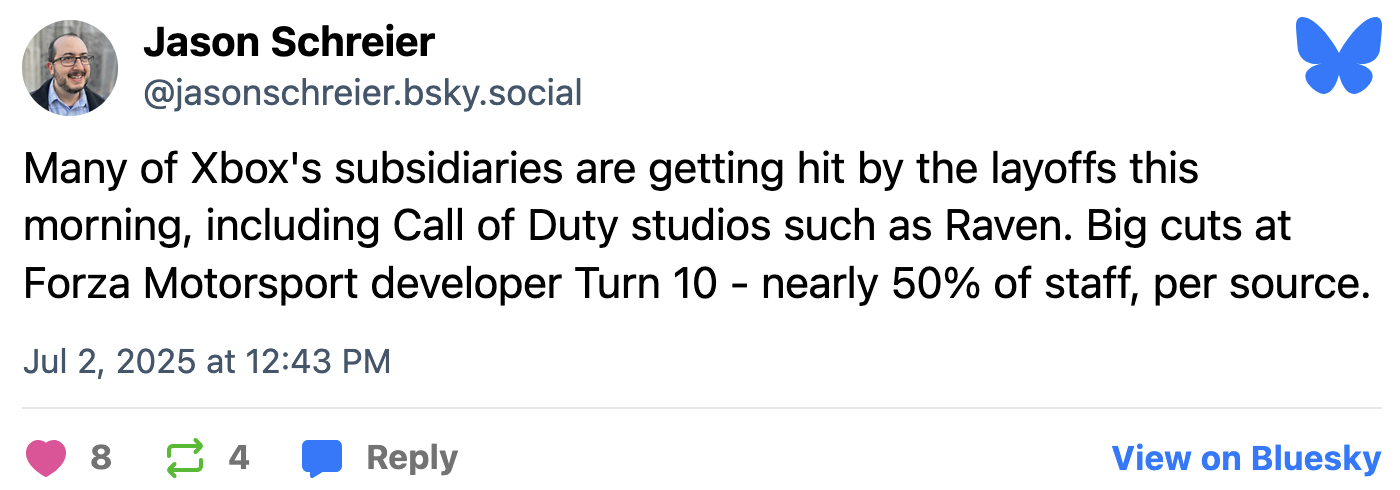Click the like count number 8
Screen dimensions: 1400x490
[x=100, y=458]
